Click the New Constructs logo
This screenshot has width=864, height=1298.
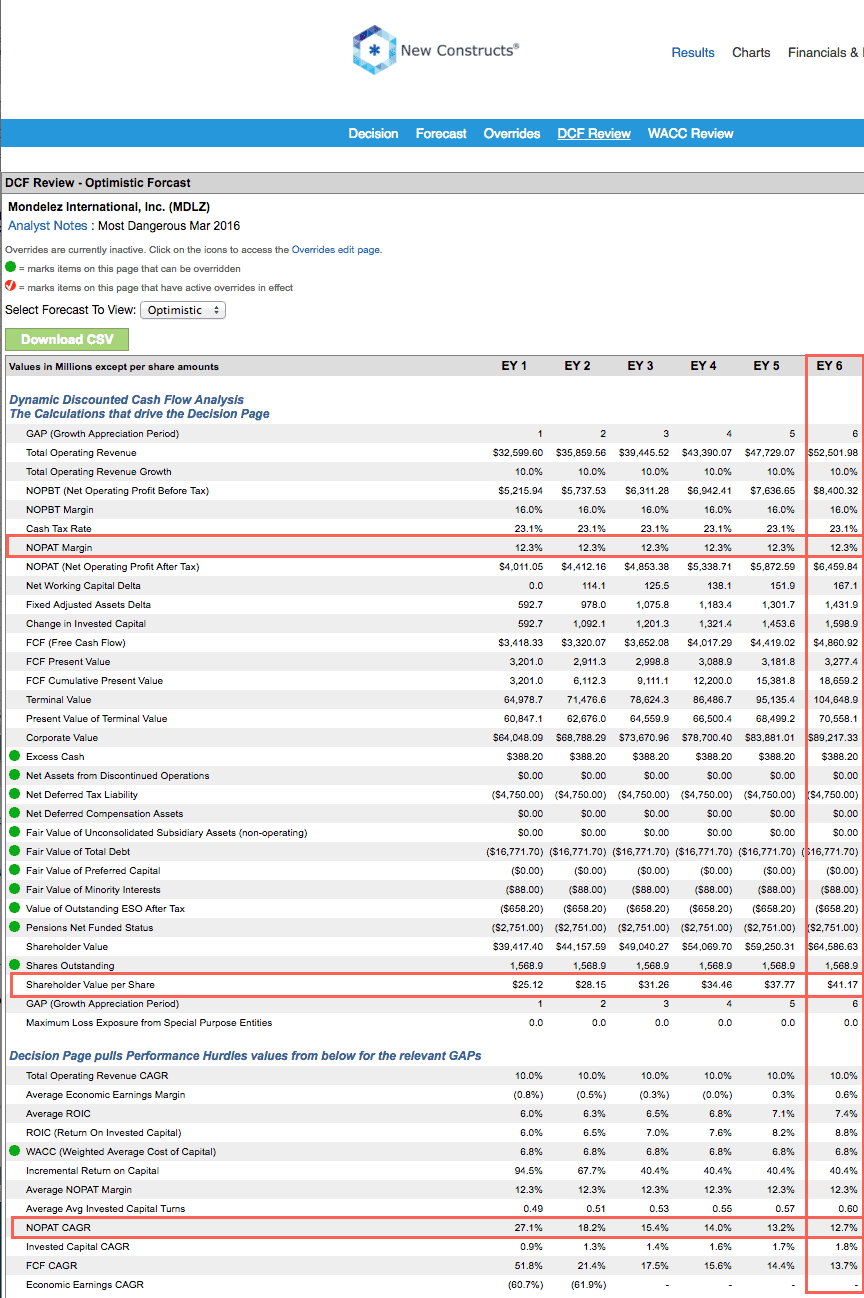(x=436, y=50)
